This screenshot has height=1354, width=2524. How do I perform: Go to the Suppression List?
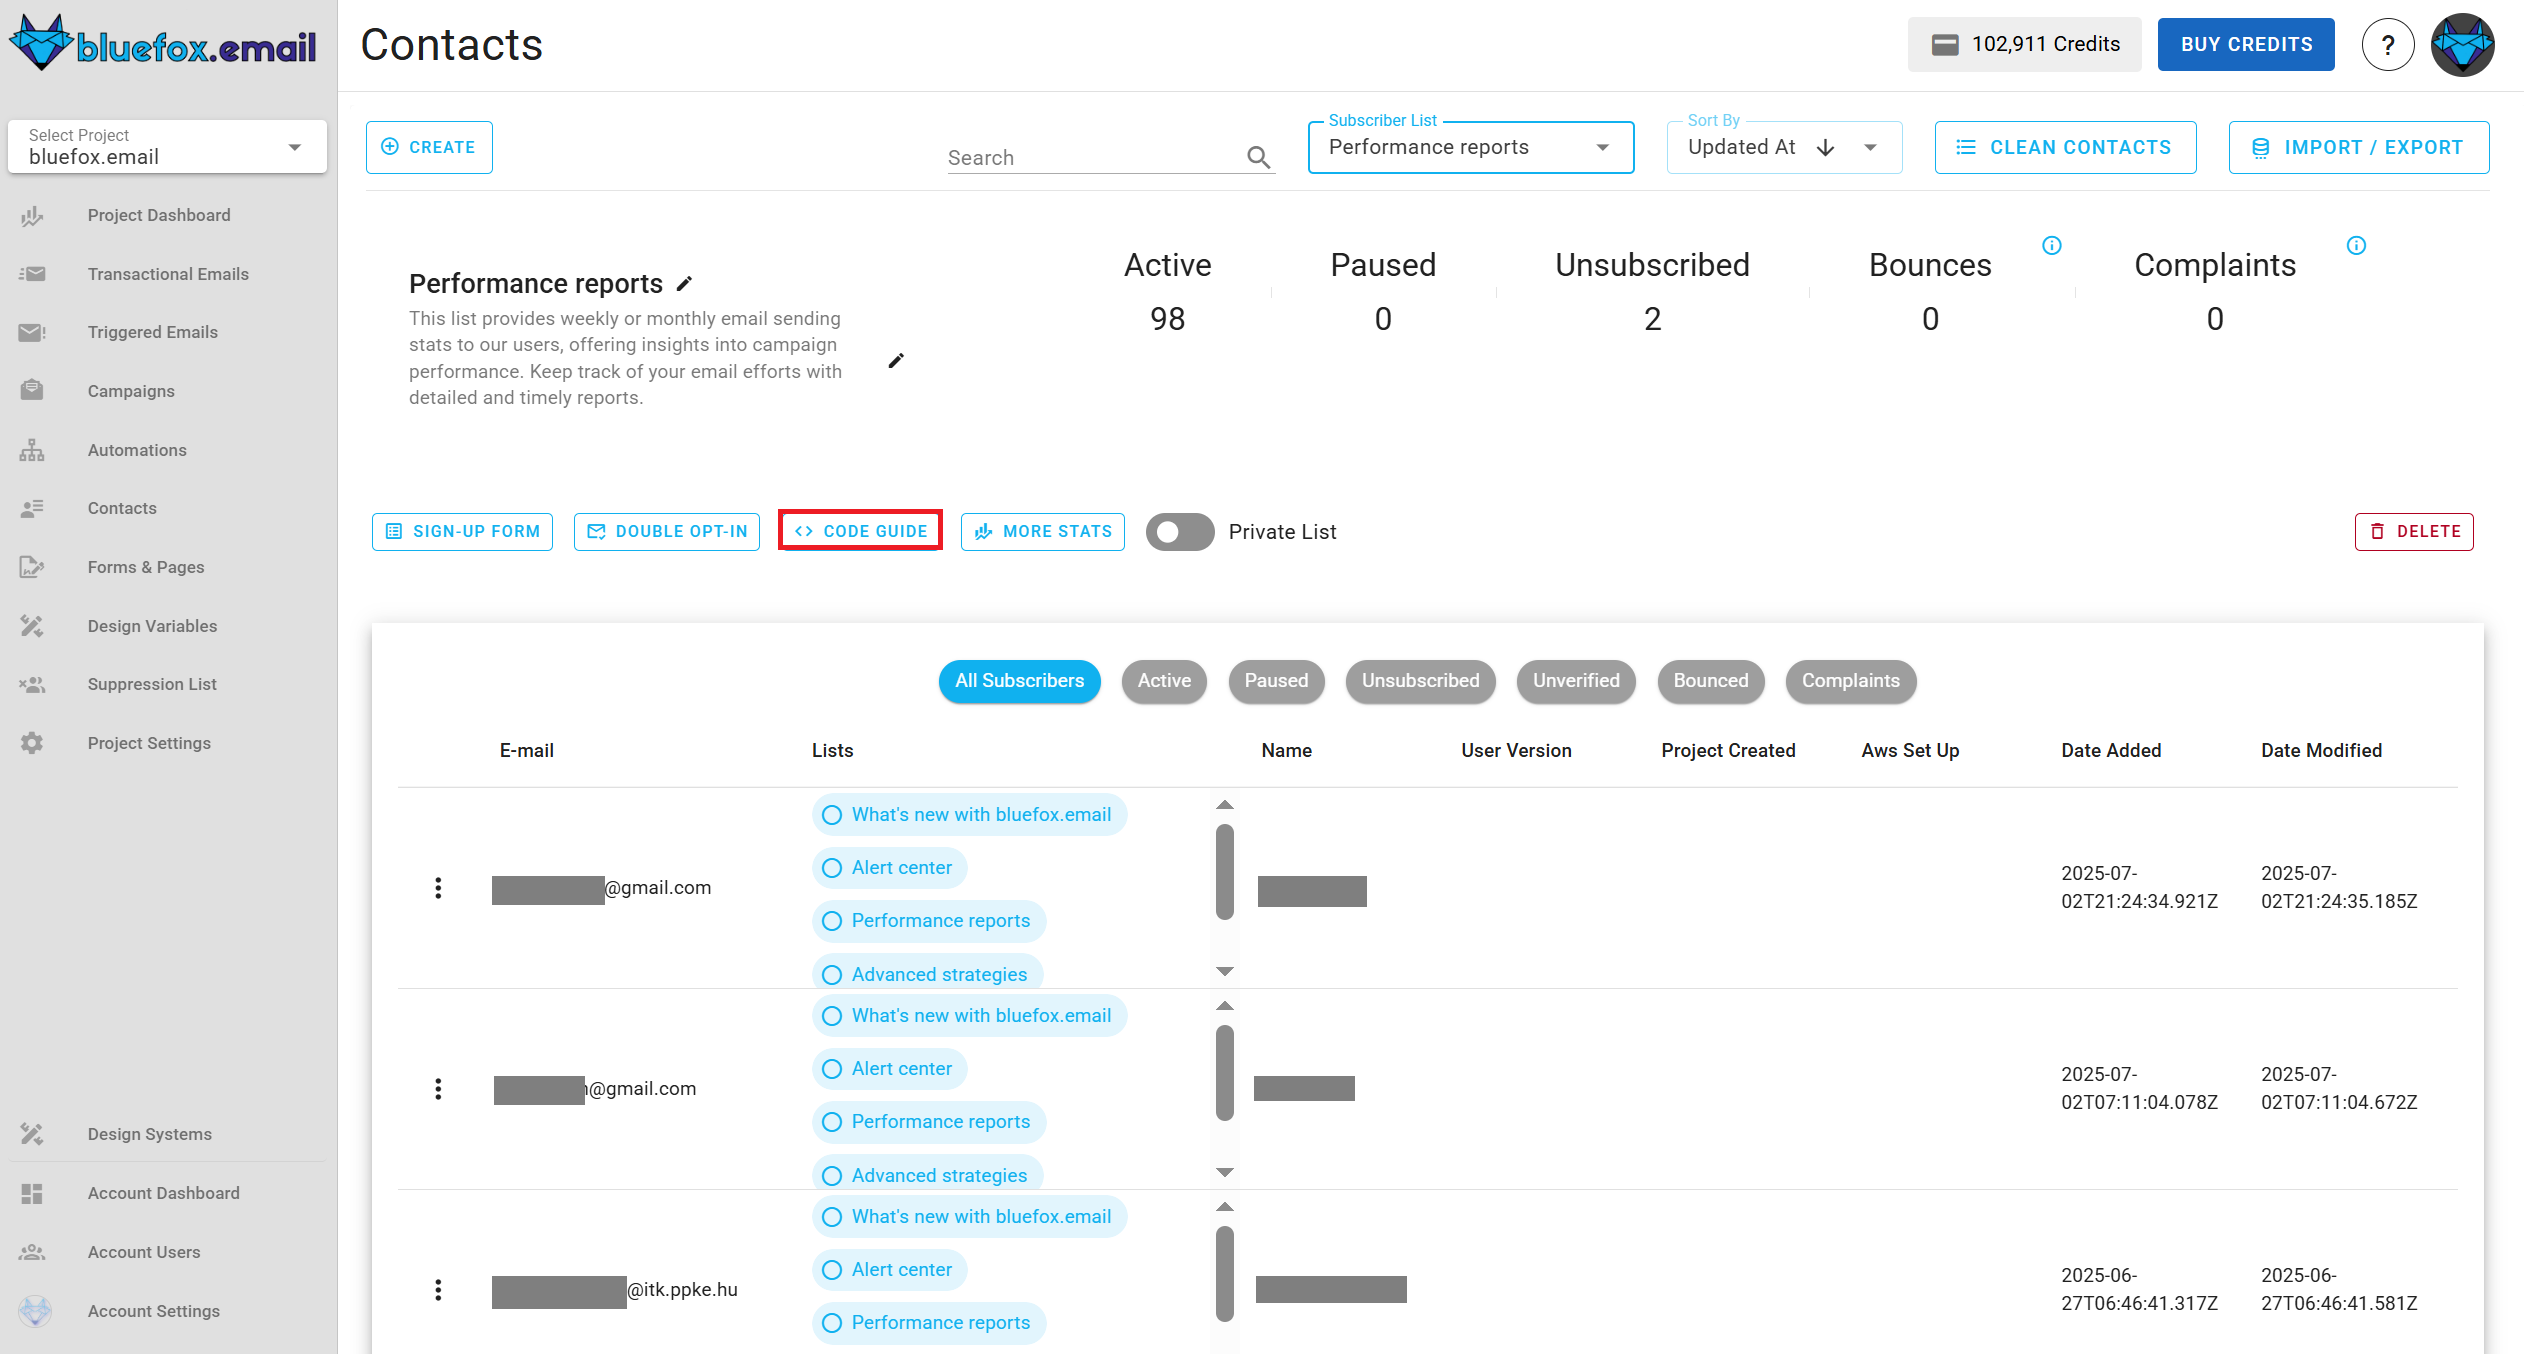(152, 684)
